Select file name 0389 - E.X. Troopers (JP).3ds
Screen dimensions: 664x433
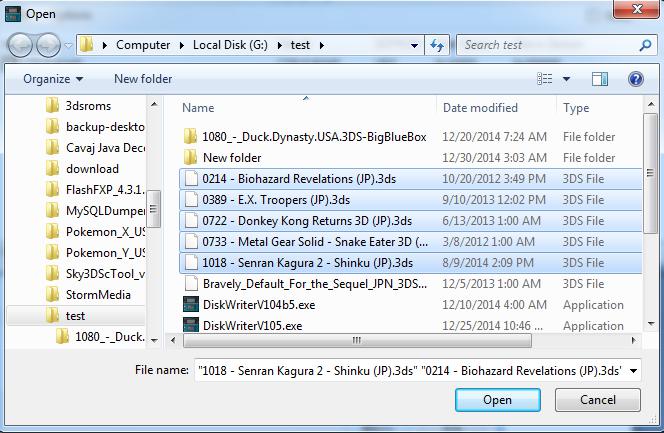tap(276, 199)
